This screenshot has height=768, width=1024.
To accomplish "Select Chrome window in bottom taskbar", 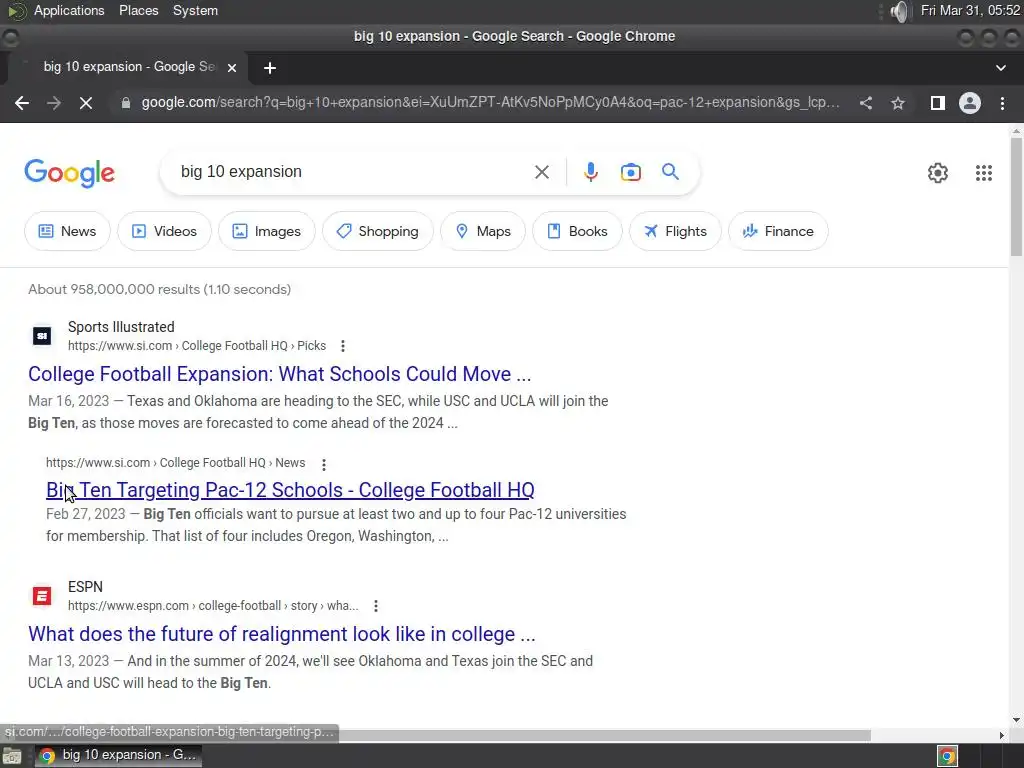I will 118,756.
